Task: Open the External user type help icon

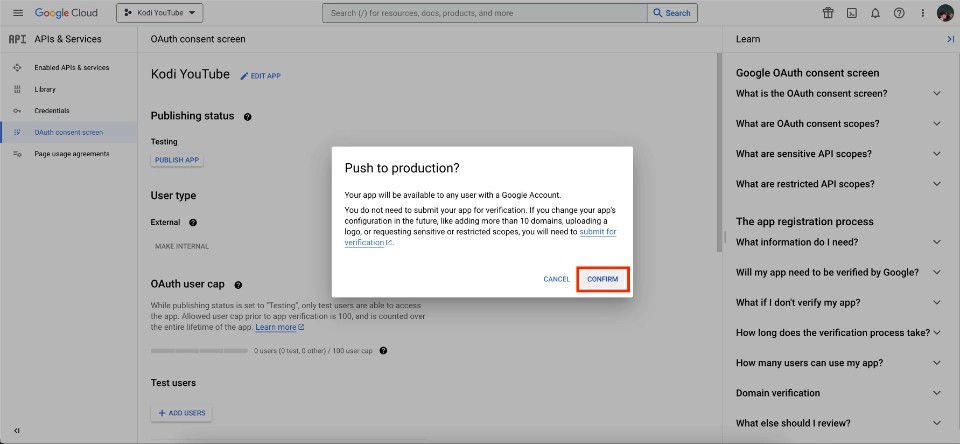Action: [x=193, y=222]
